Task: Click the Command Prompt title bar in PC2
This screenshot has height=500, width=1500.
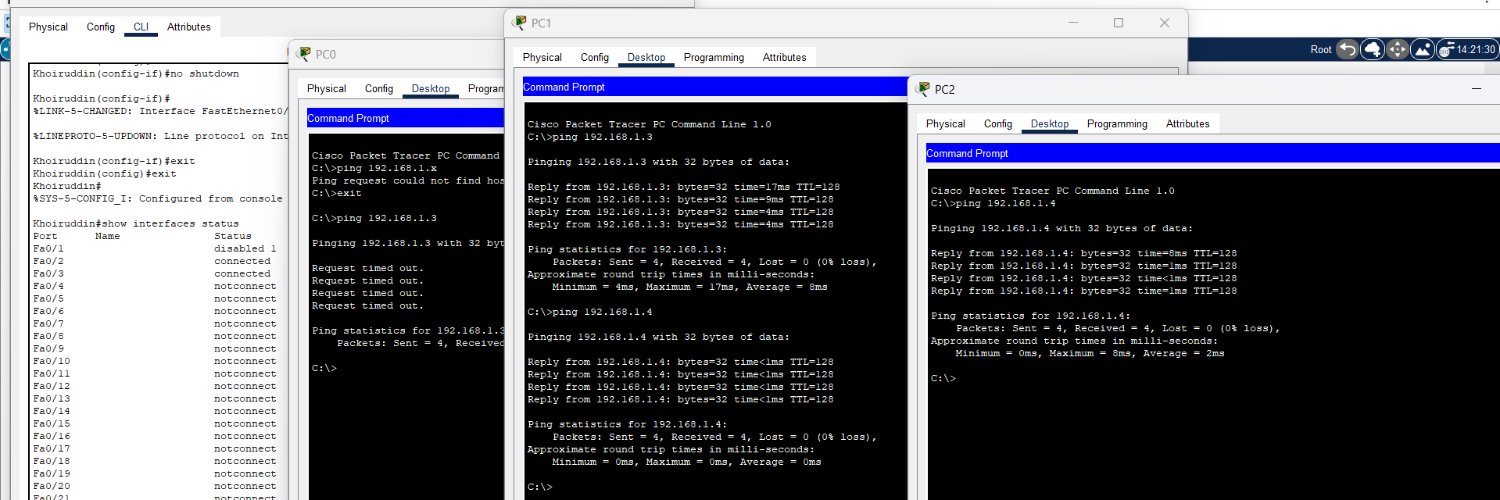Action: pyautogui.click(x=1213, y=153)
